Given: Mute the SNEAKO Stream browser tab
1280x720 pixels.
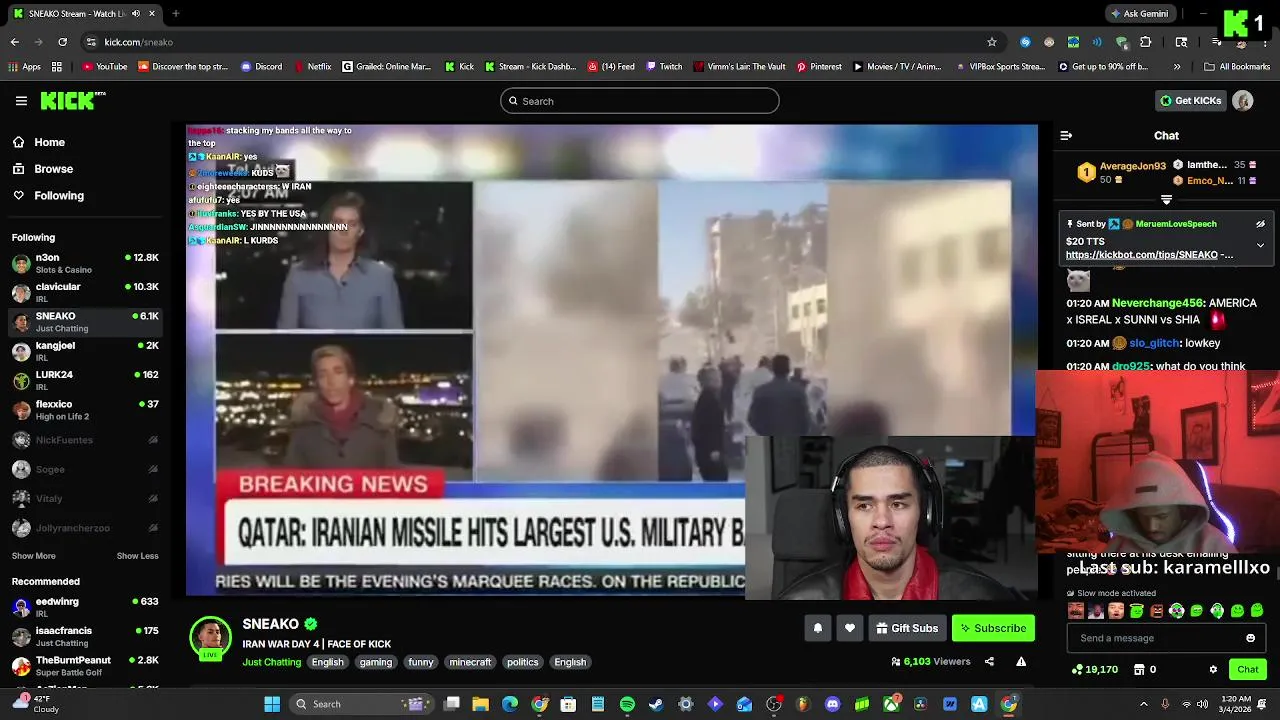Looking at the screenshot, I should [x=136, y=13].
